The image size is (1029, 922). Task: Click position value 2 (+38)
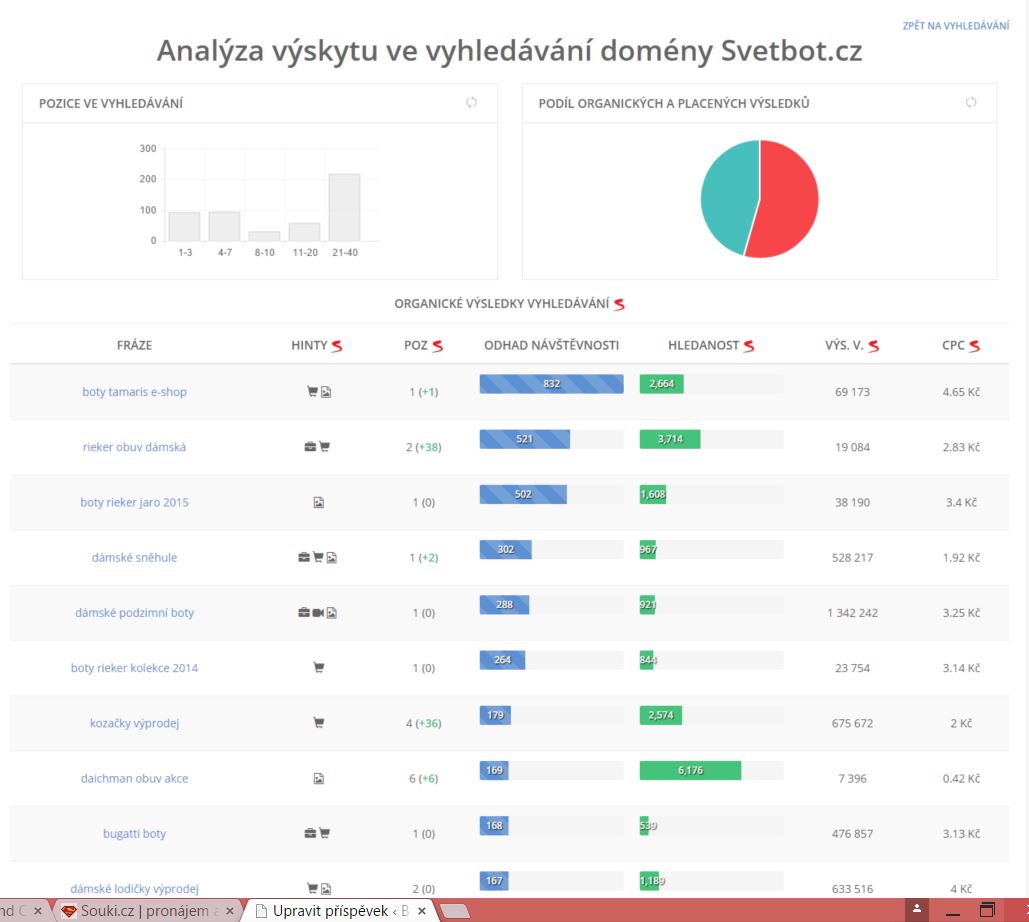pos(424,447)
